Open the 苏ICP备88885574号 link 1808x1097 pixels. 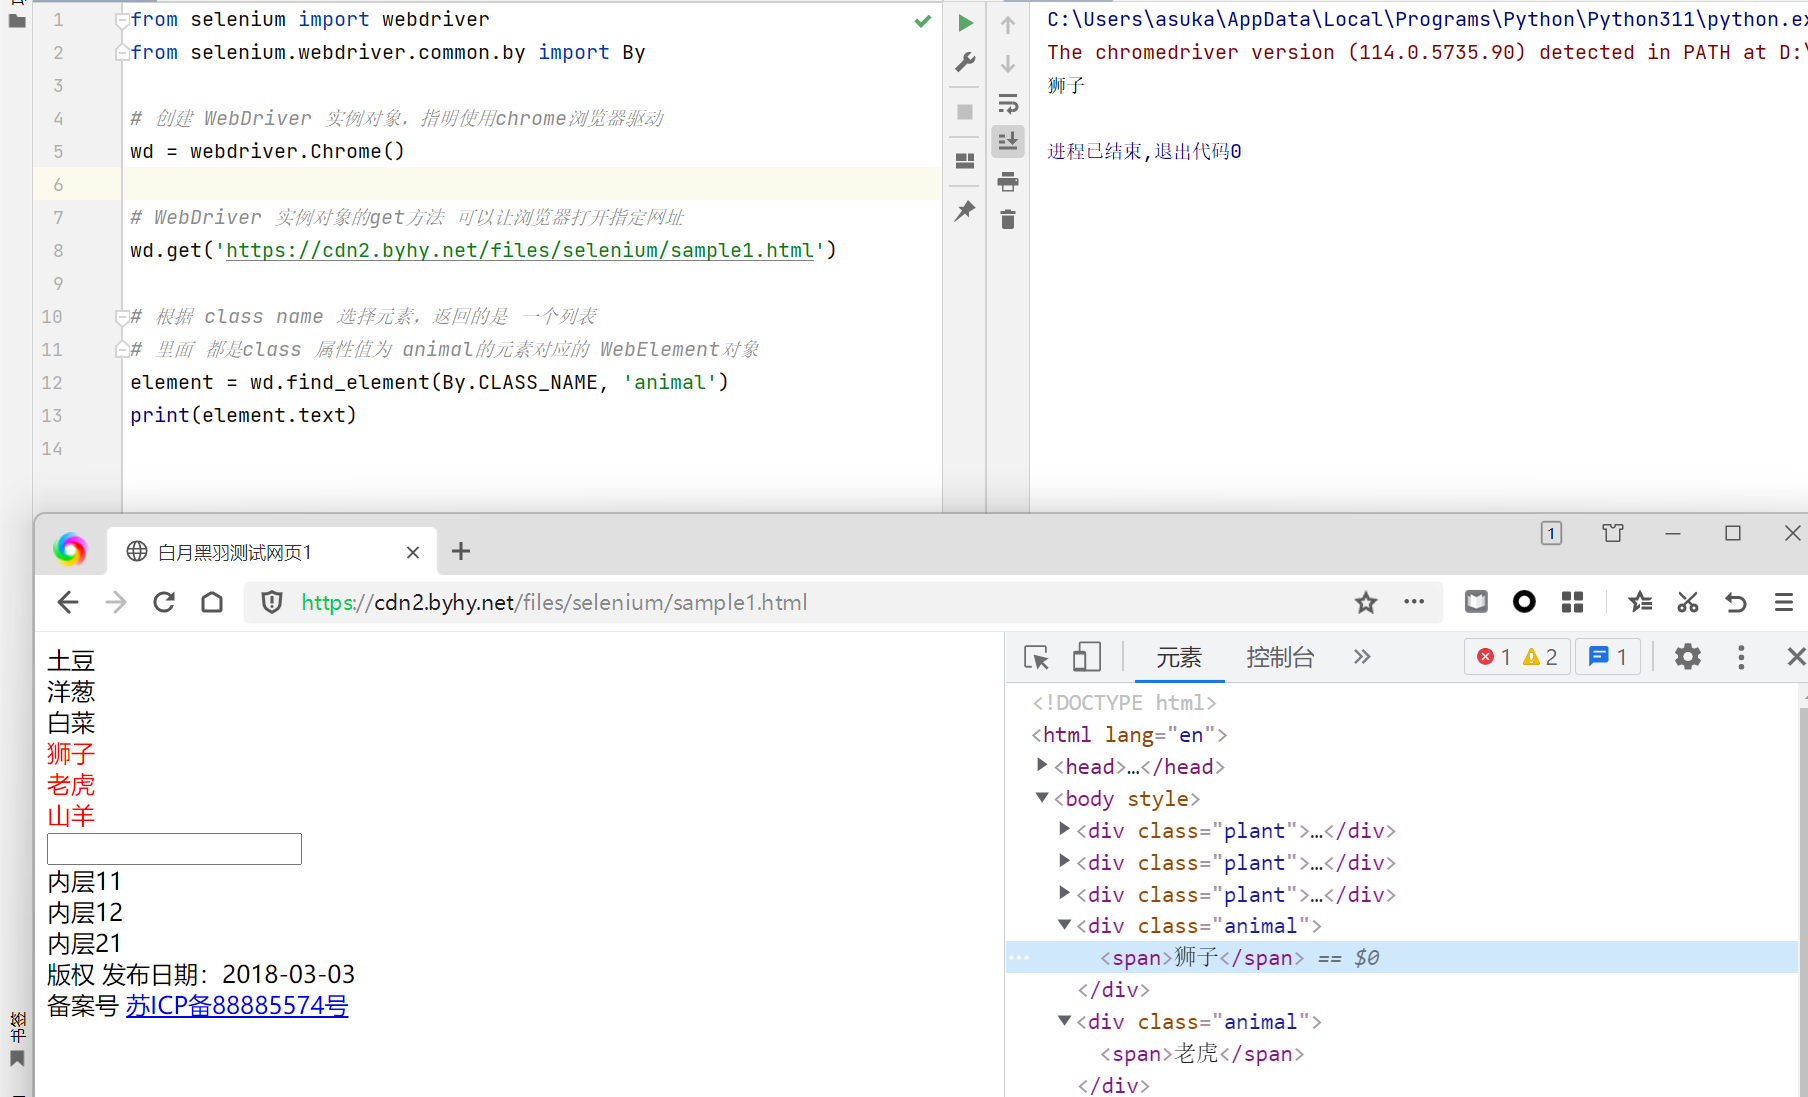(237, 1005)
